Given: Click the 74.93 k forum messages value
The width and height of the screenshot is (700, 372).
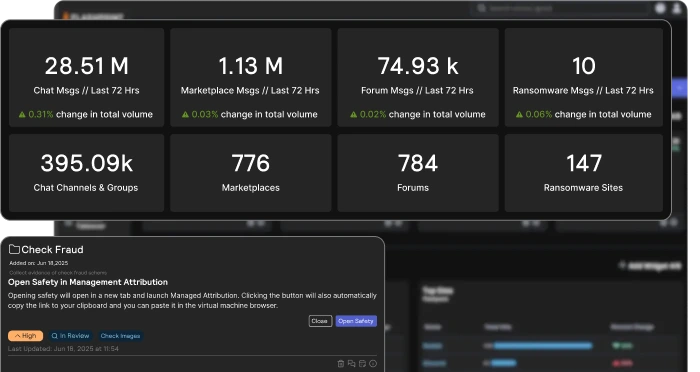Looking at the screenshot, I should pos(418,66).
